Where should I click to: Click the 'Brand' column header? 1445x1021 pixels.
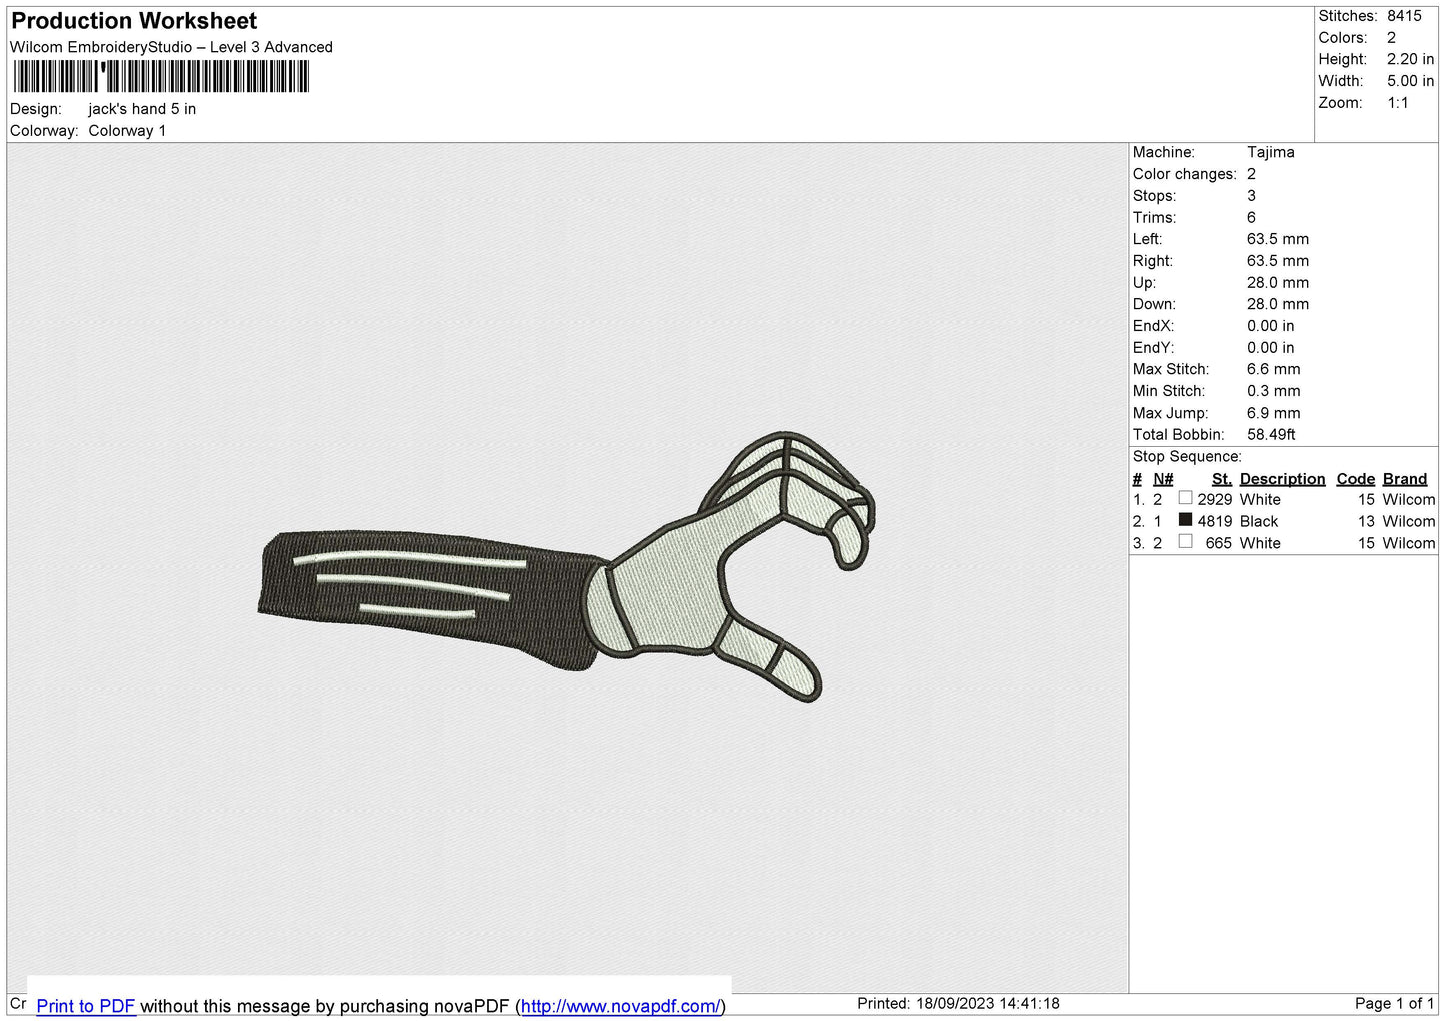[1405, 479]
